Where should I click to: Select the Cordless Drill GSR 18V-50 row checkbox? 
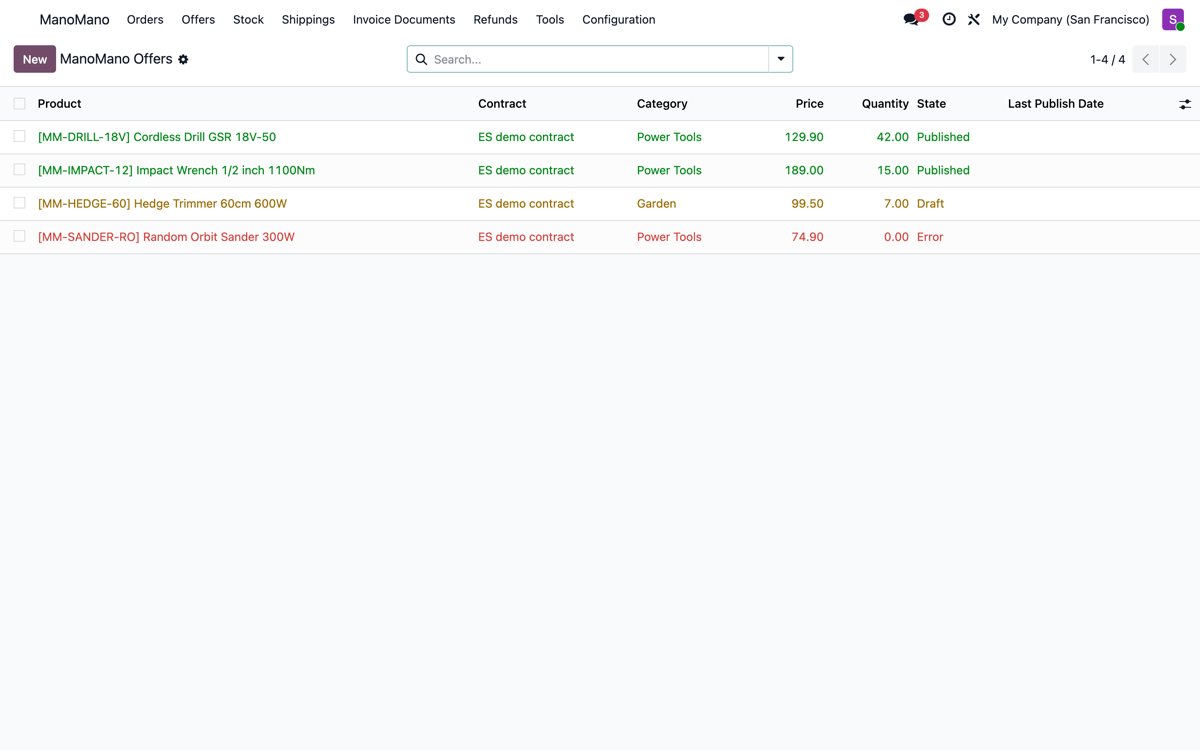coord(19,136)
